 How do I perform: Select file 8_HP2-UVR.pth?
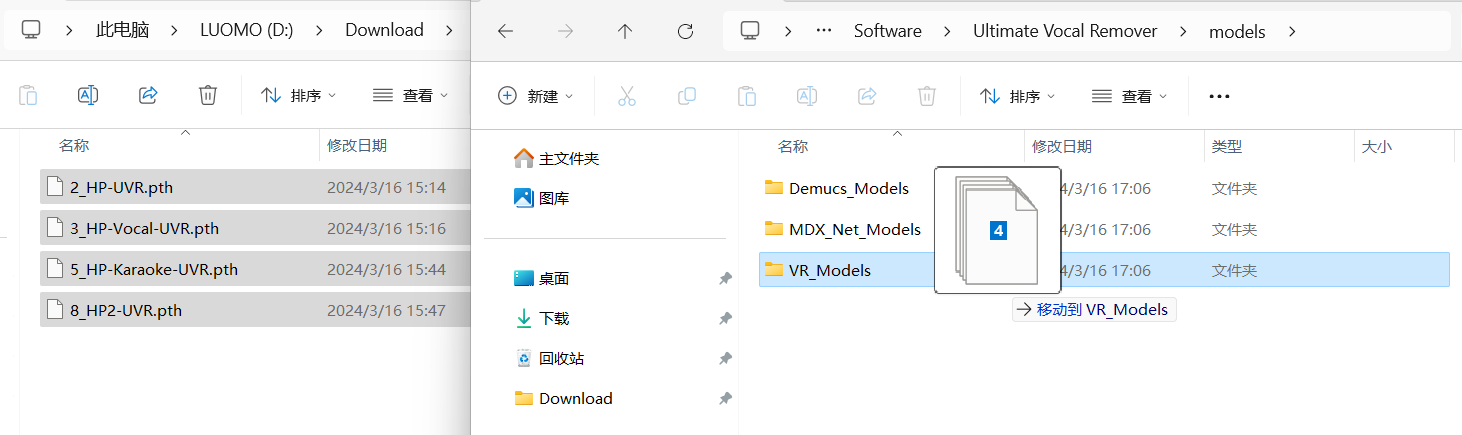coord(255,310)
